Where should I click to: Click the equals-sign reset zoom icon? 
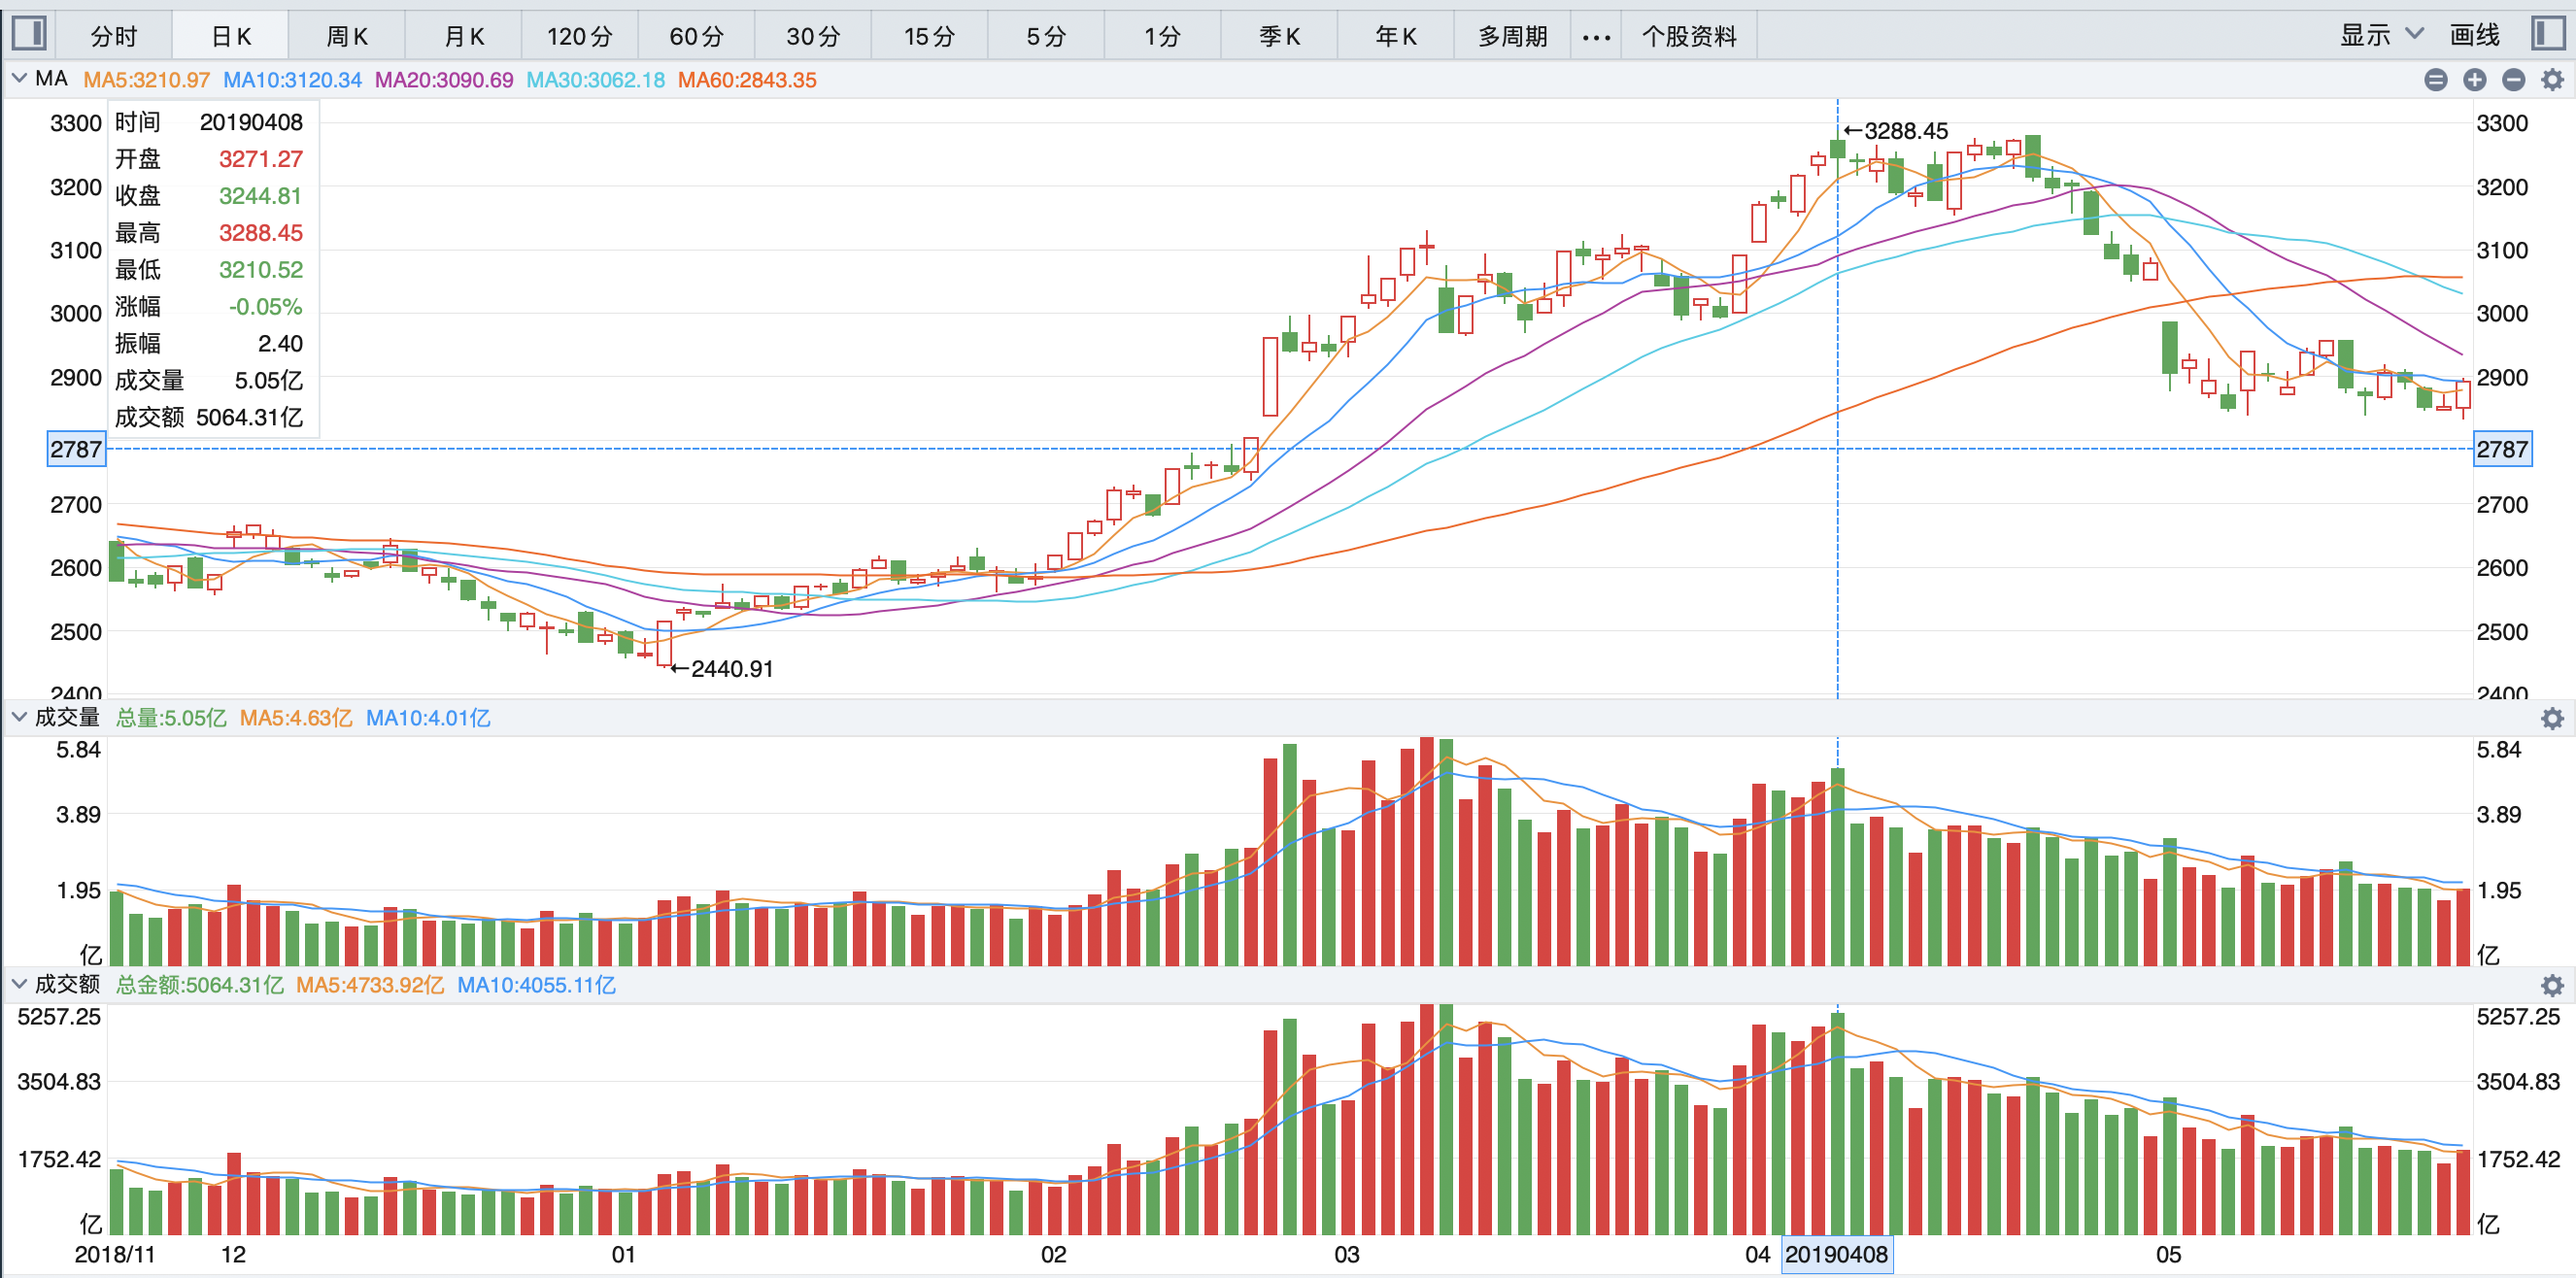[2436, 80]
